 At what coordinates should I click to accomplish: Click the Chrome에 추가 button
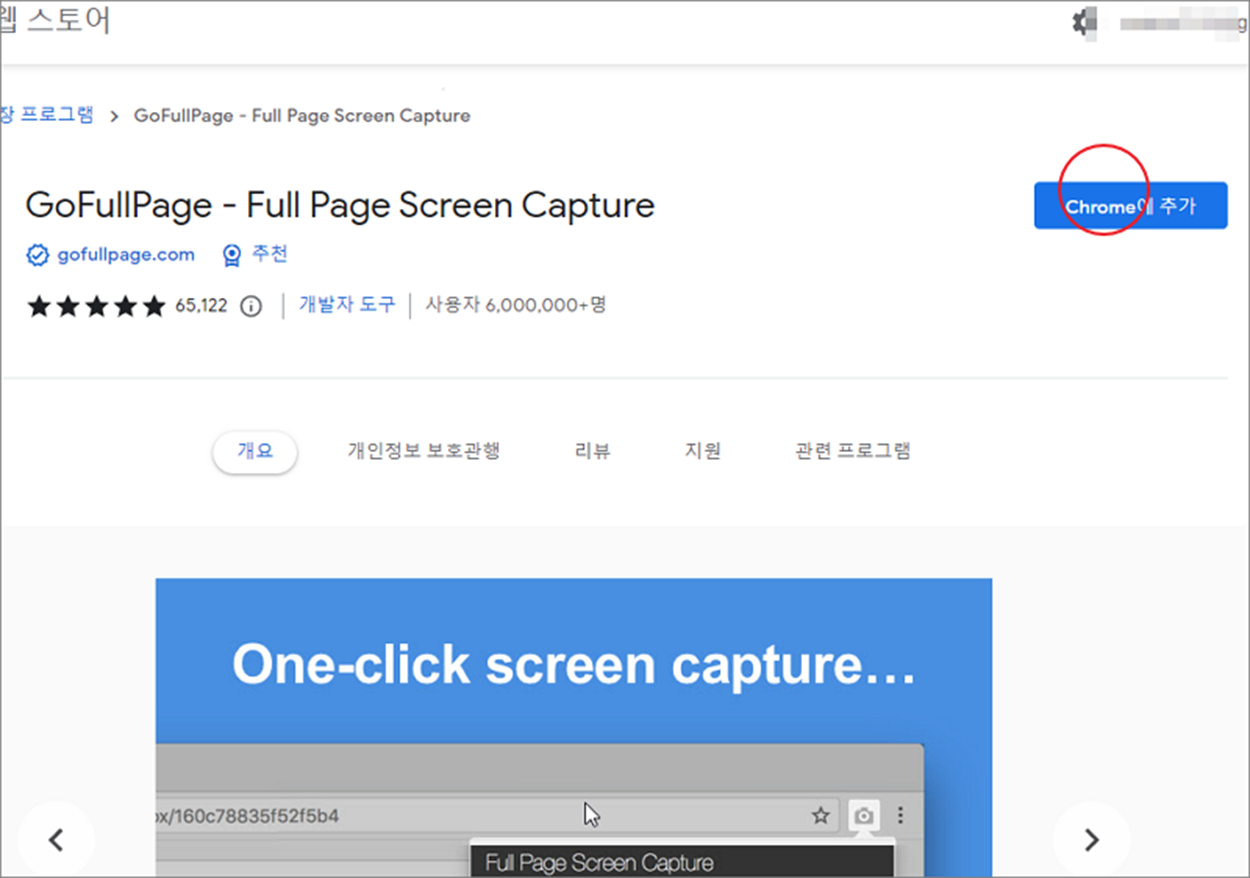[1130, 206]
